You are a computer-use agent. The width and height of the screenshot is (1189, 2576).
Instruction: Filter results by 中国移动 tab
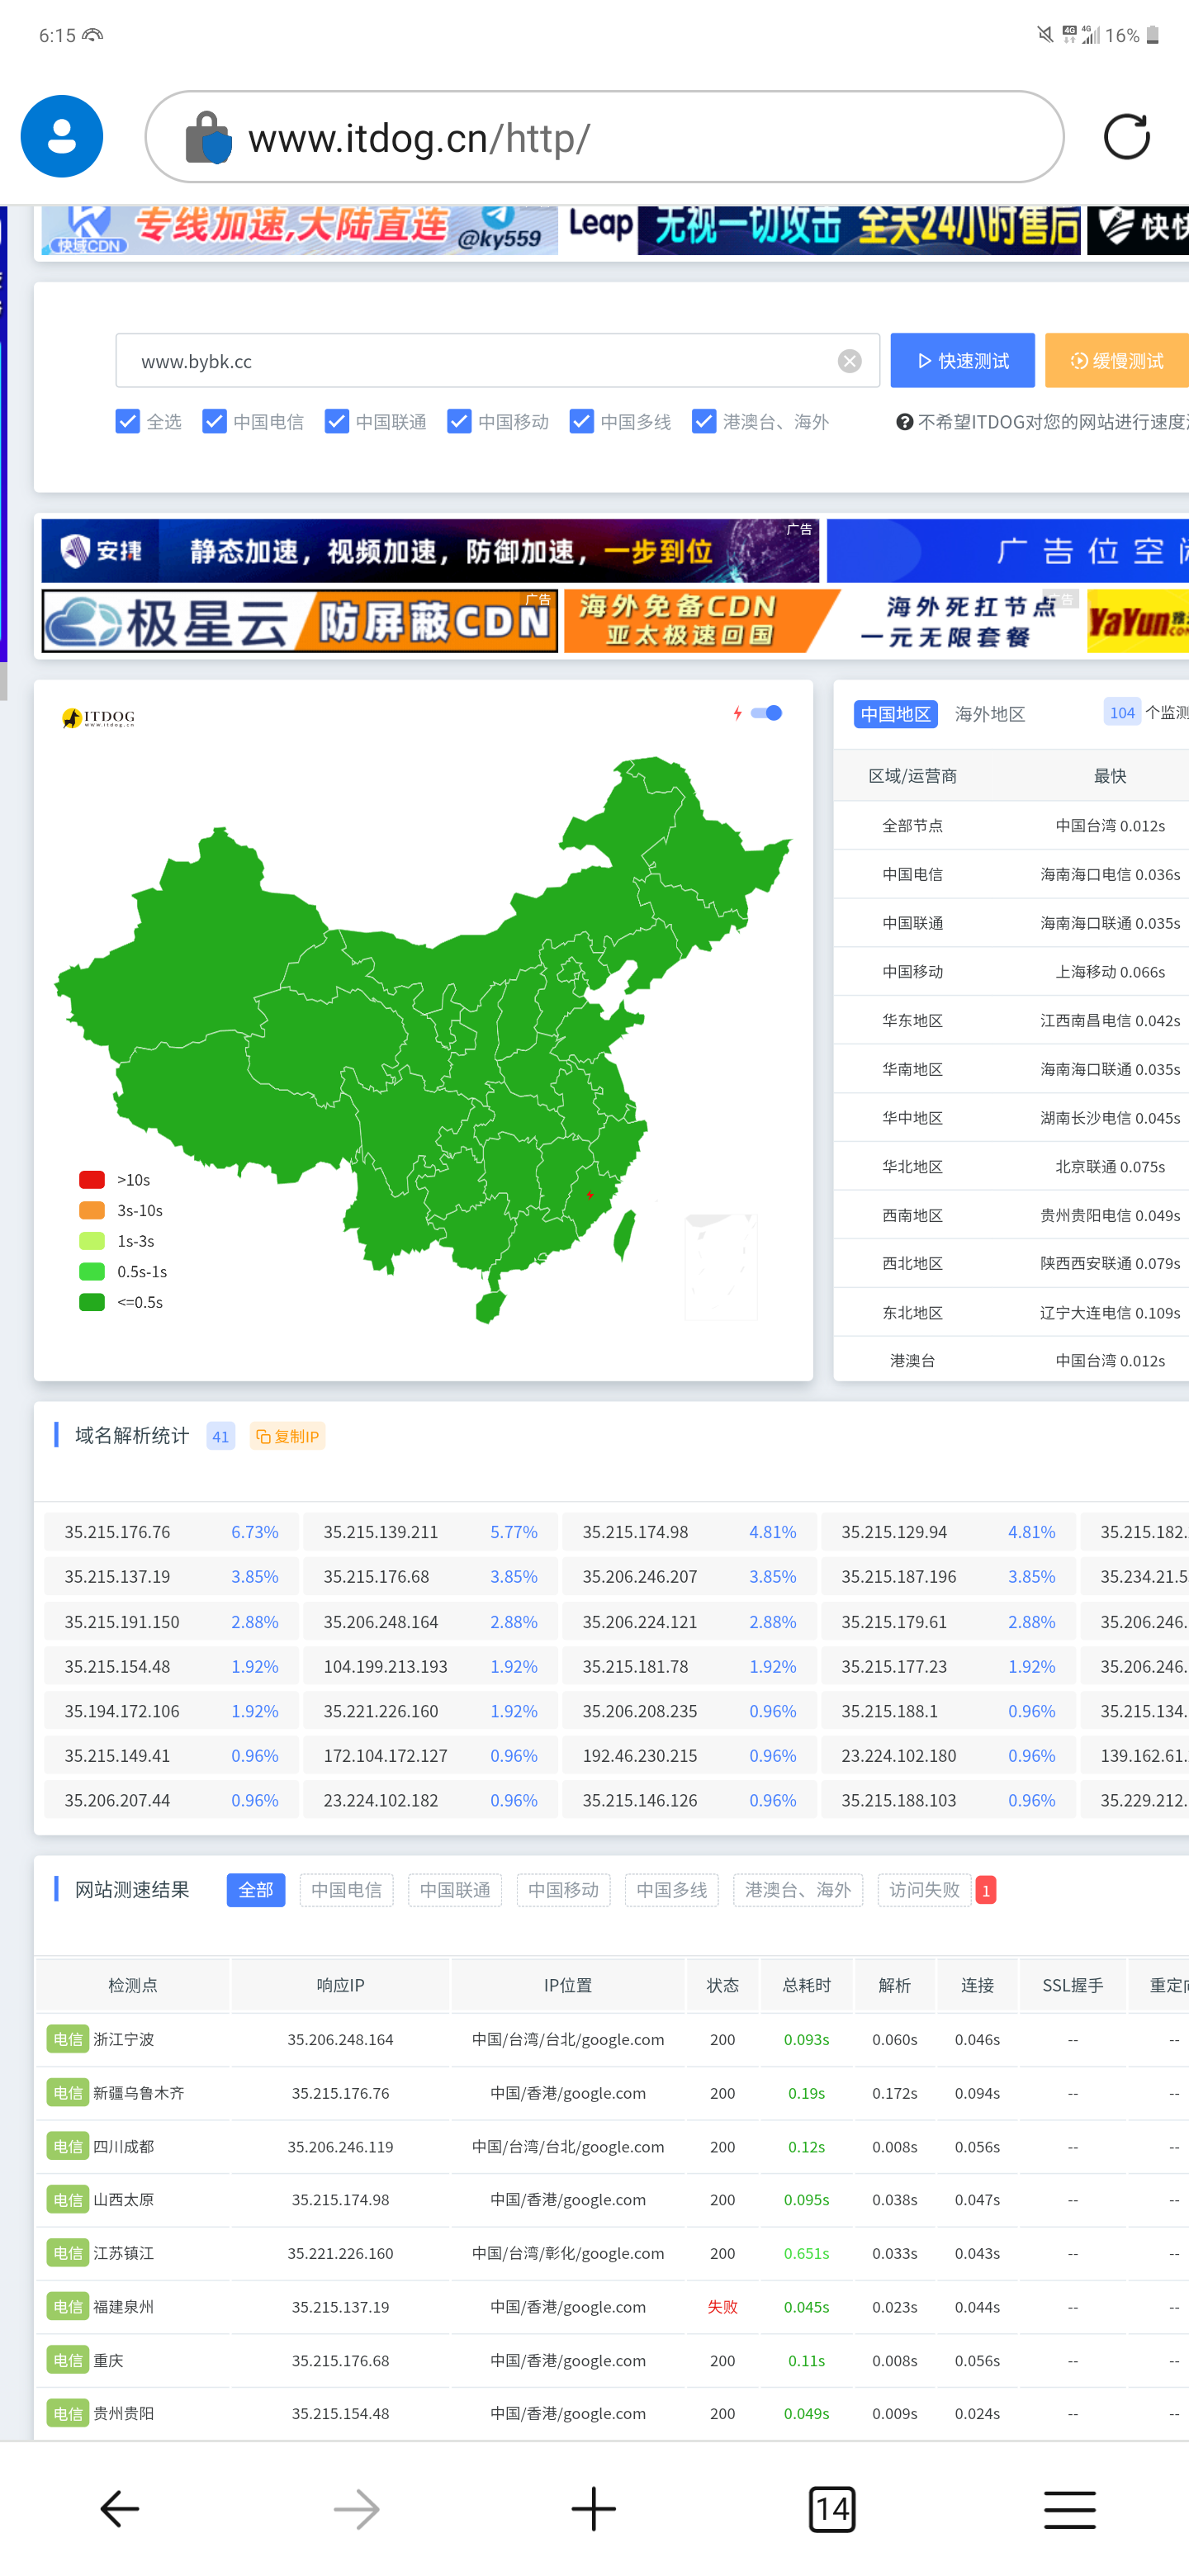pos(563,1890)
